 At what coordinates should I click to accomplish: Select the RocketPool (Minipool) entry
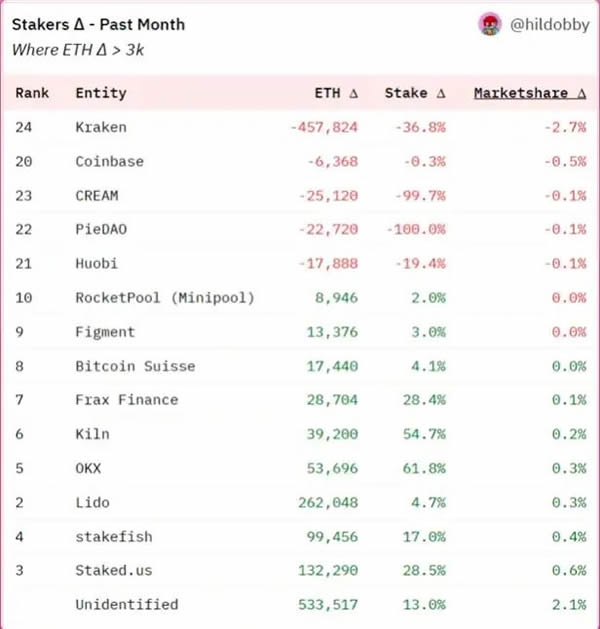[165, 298]
